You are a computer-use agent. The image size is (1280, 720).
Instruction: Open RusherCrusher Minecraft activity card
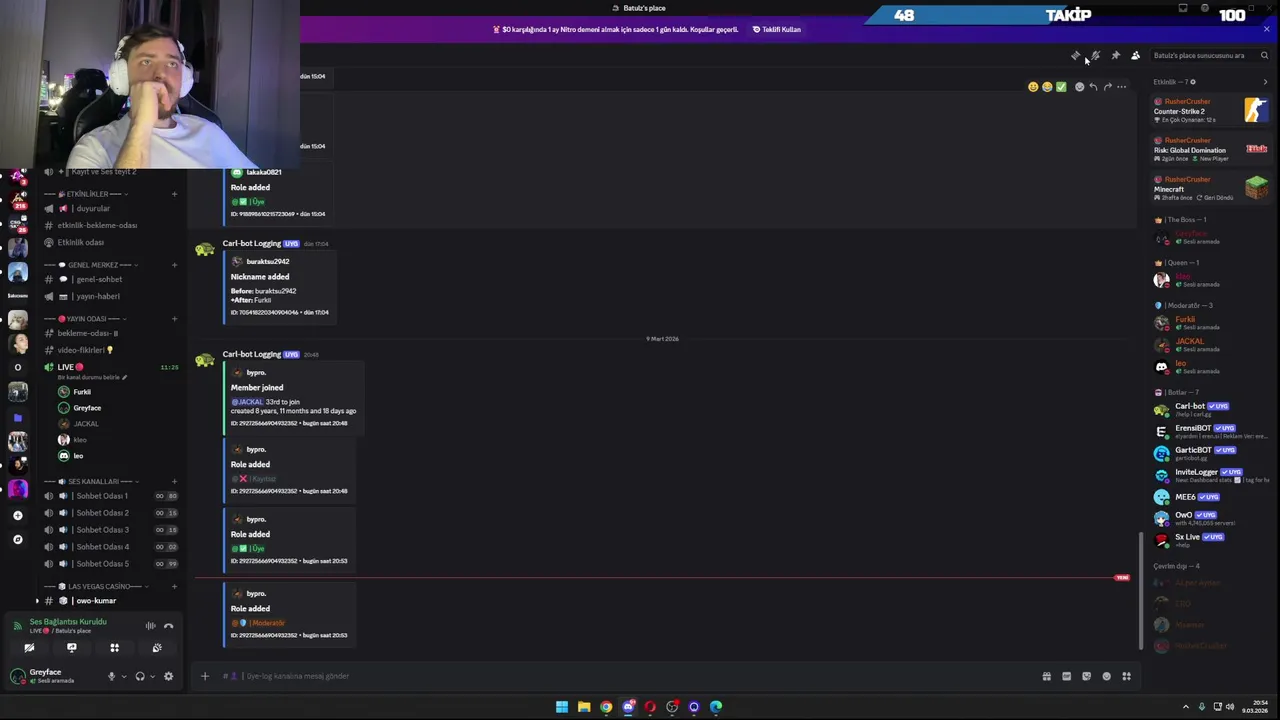(x=1211, y=188)
